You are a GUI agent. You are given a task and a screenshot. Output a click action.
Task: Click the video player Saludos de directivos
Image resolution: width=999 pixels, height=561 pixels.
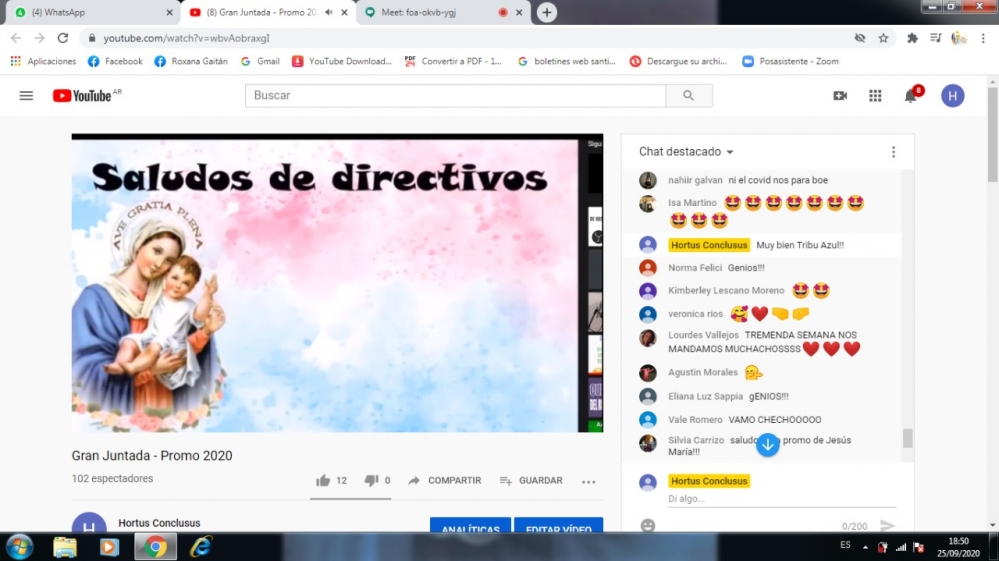(x=337, y=283)
